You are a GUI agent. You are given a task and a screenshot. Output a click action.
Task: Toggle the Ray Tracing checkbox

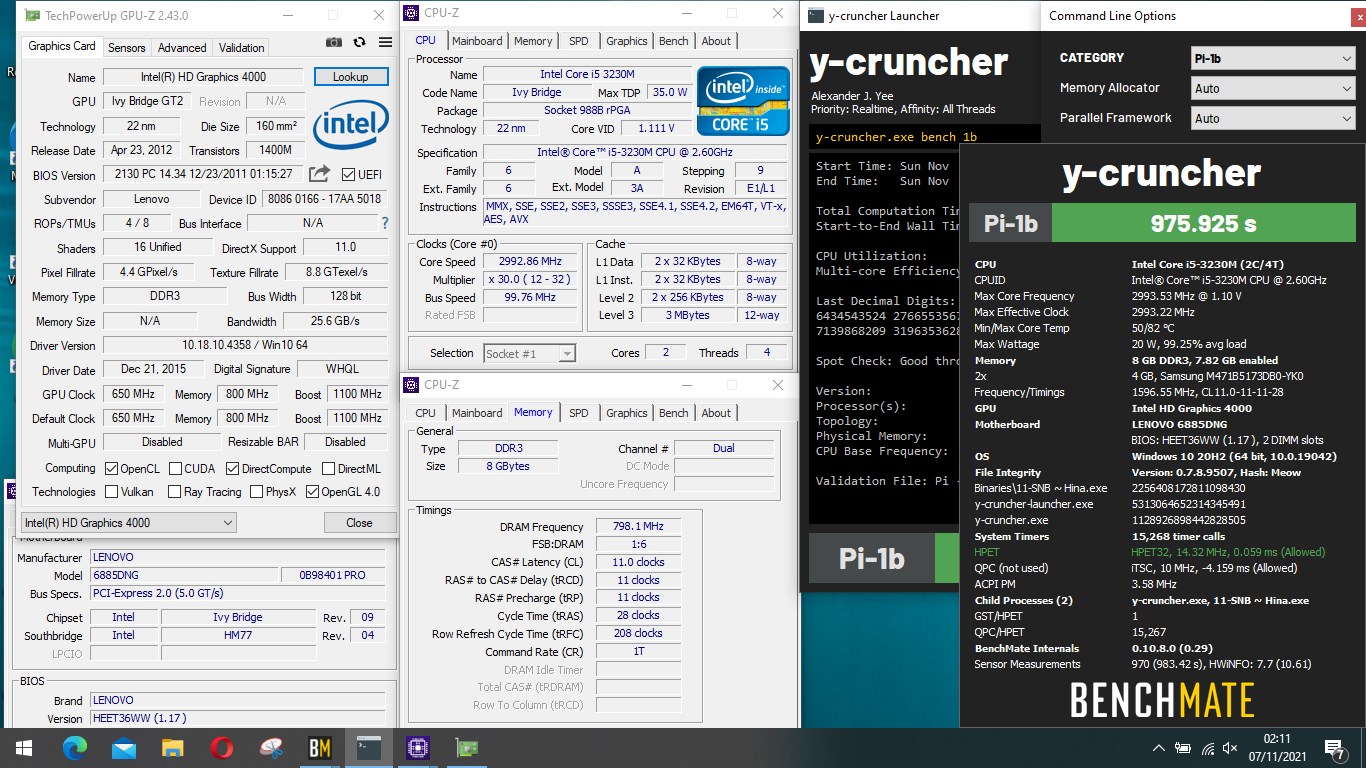(x=175, y=492)
